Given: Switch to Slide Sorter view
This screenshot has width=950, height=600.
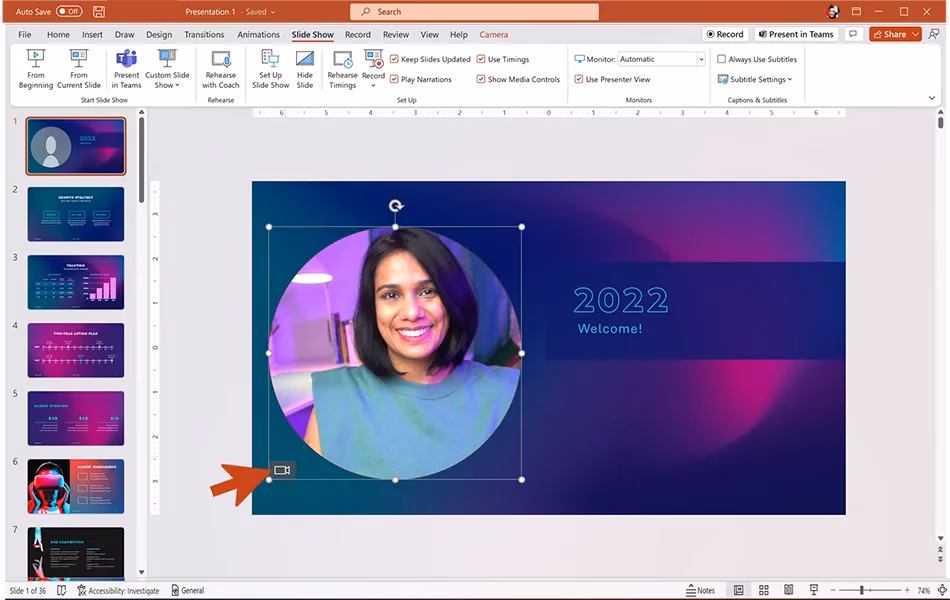Looking at the screenshot, I should [x=763, y=590].
